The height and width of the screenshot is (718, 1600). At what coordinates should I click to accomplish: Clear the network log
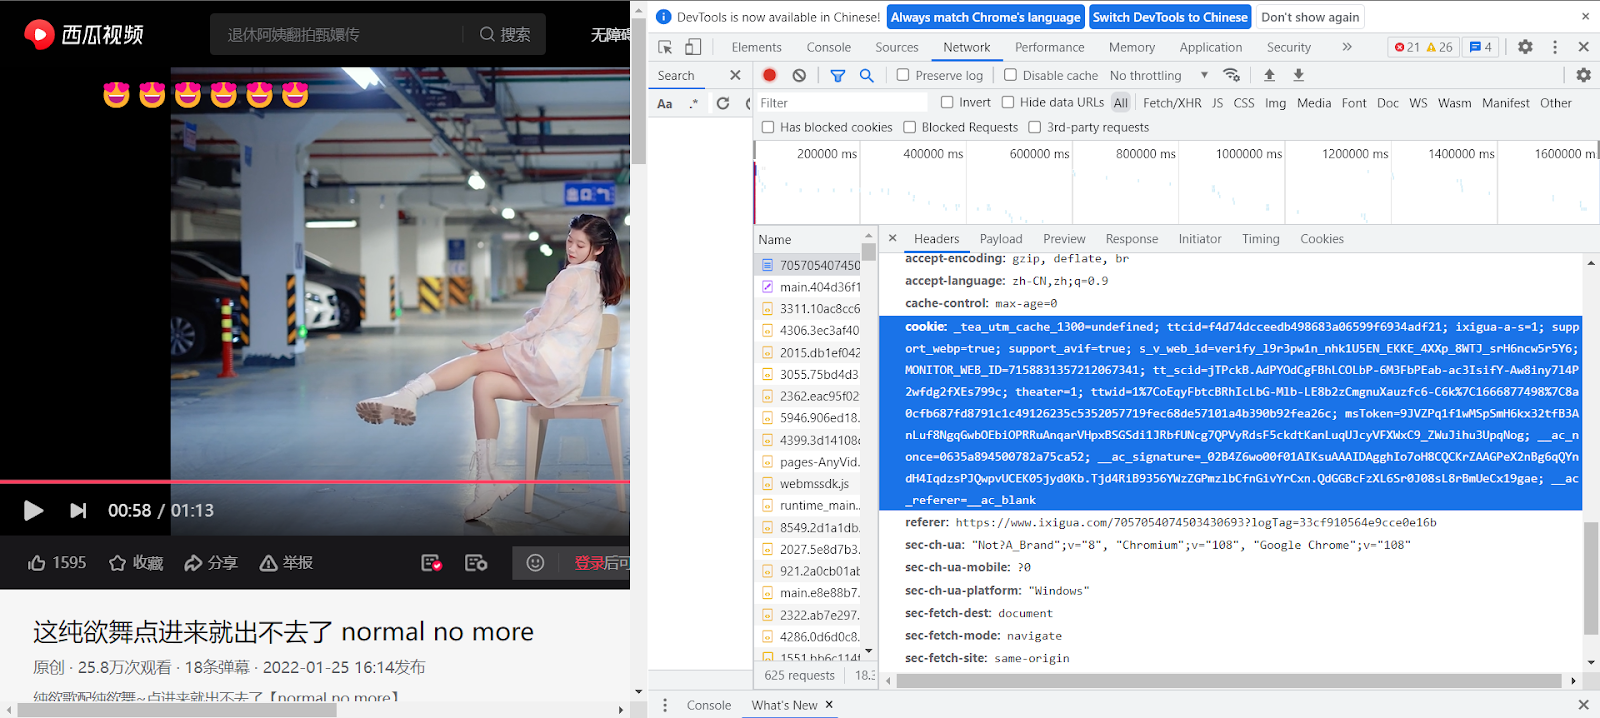[799, 75]
